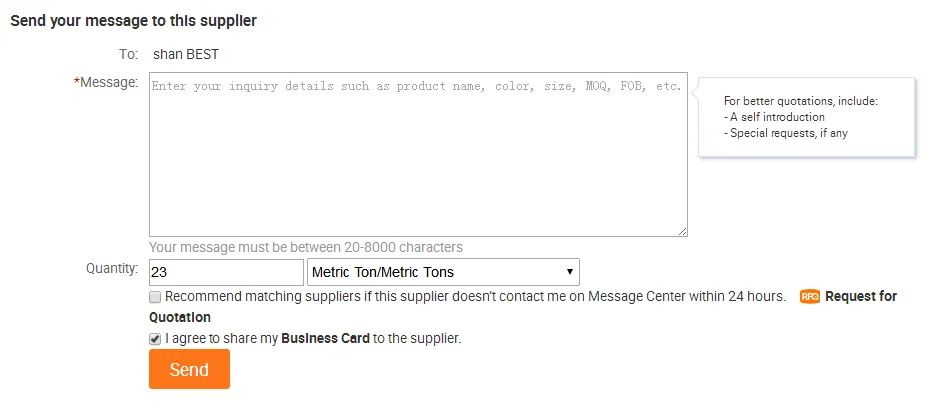This screenshot has width=942, height=403.
Task: Uncheck the agree to share Business Card checkbox
Action: (155, 339)
